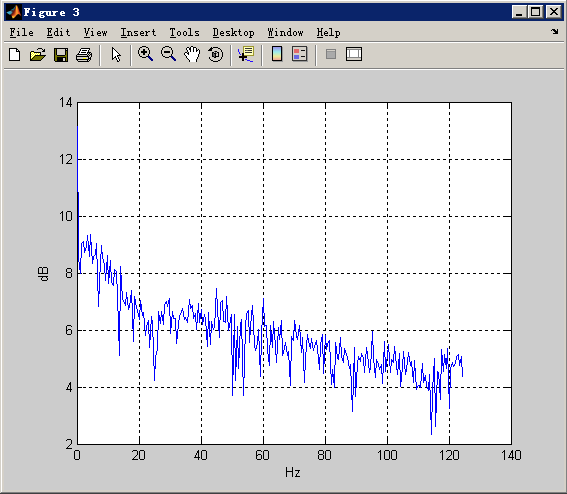Expand the Insert menu
Image resolution: width=567 pixels, height=494 pixels.
(x=138, y=33)
